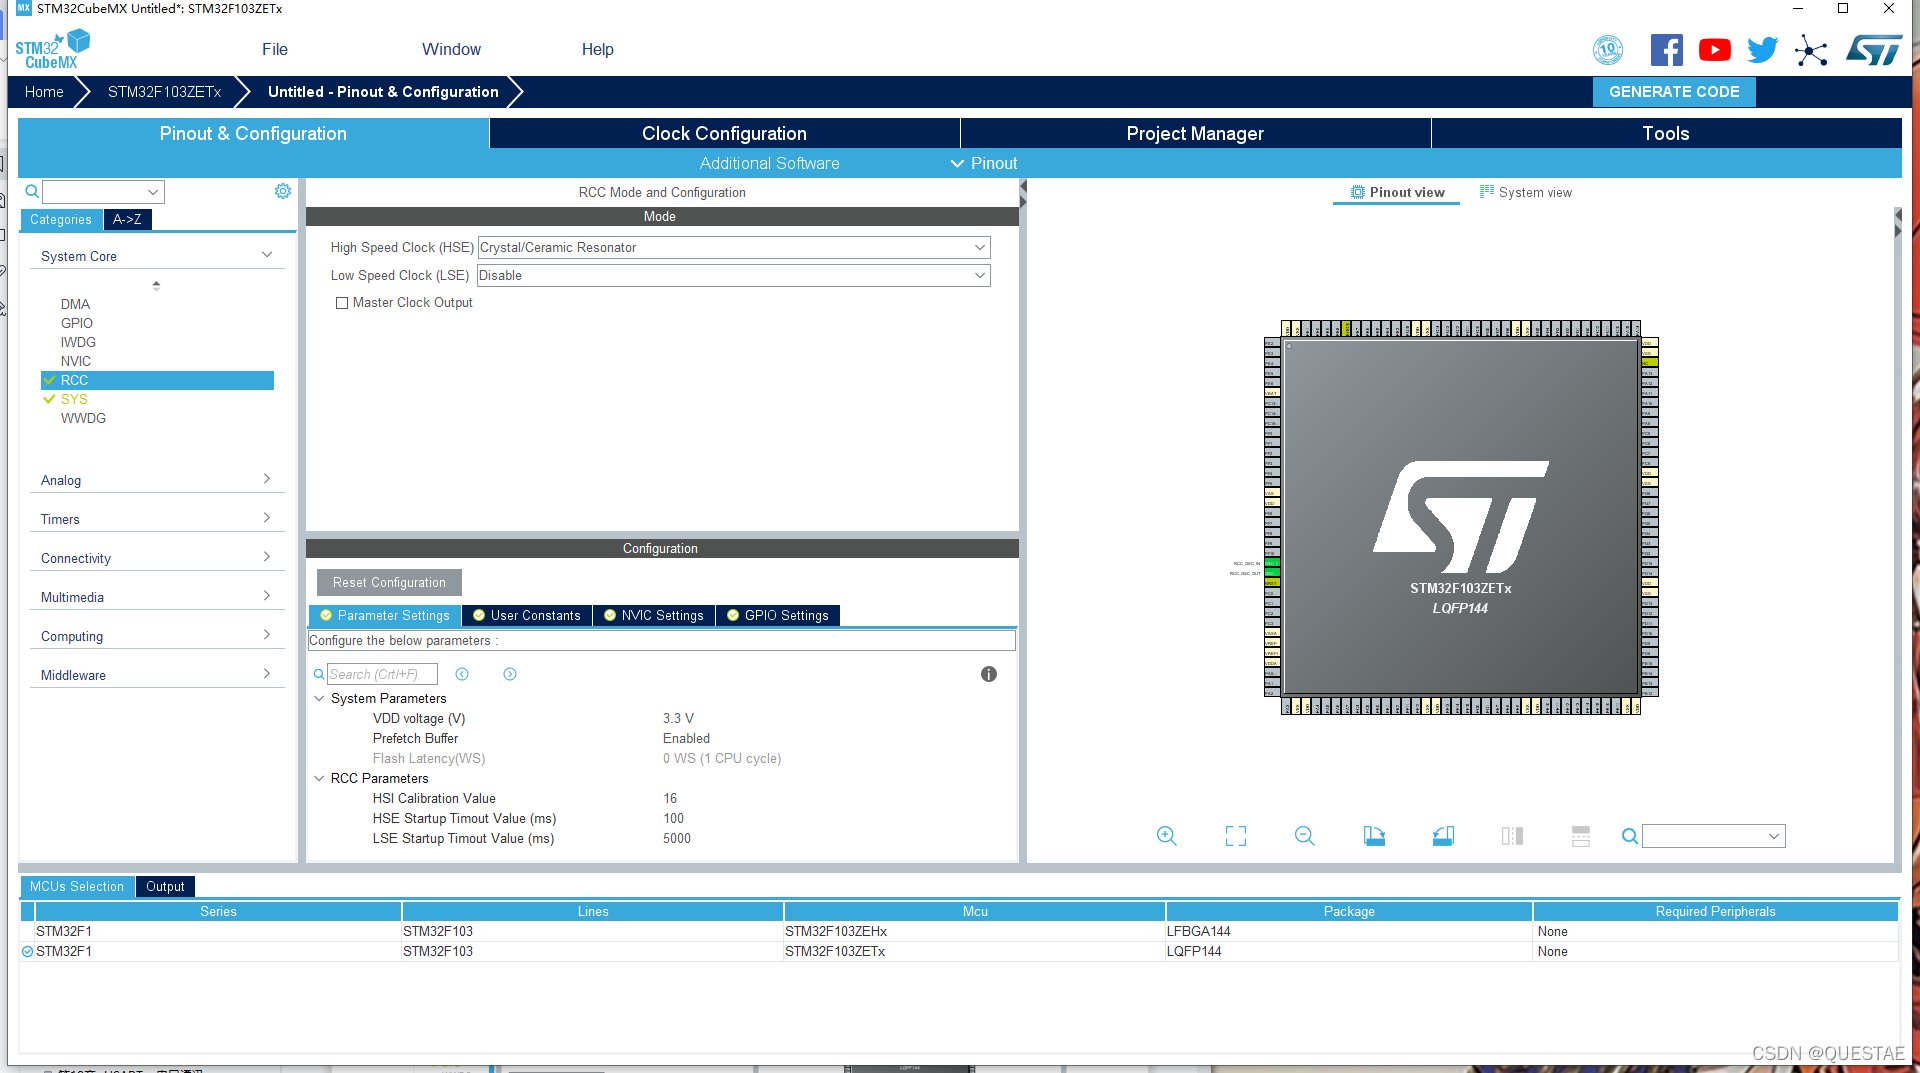Click the parameter search magnifier icon
This screenshot has width=1920, height=1073.
click(x=319, y=674)
